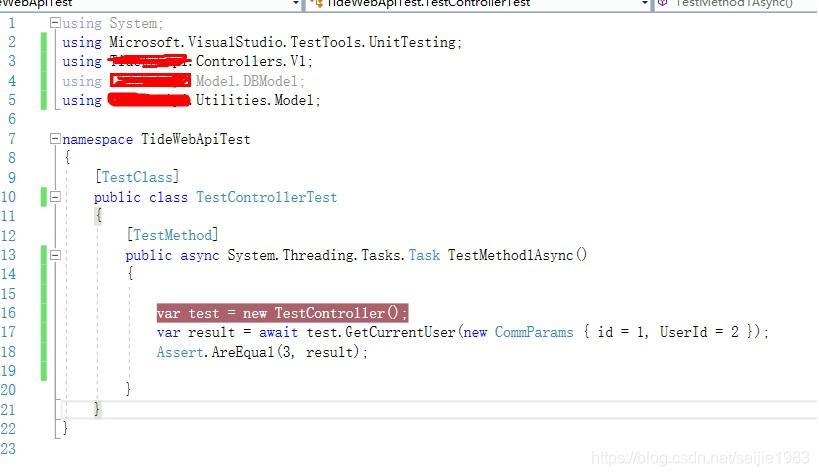Click line number 7 in the margin
This screenshot has width=819, height=476.
[11, 139]
